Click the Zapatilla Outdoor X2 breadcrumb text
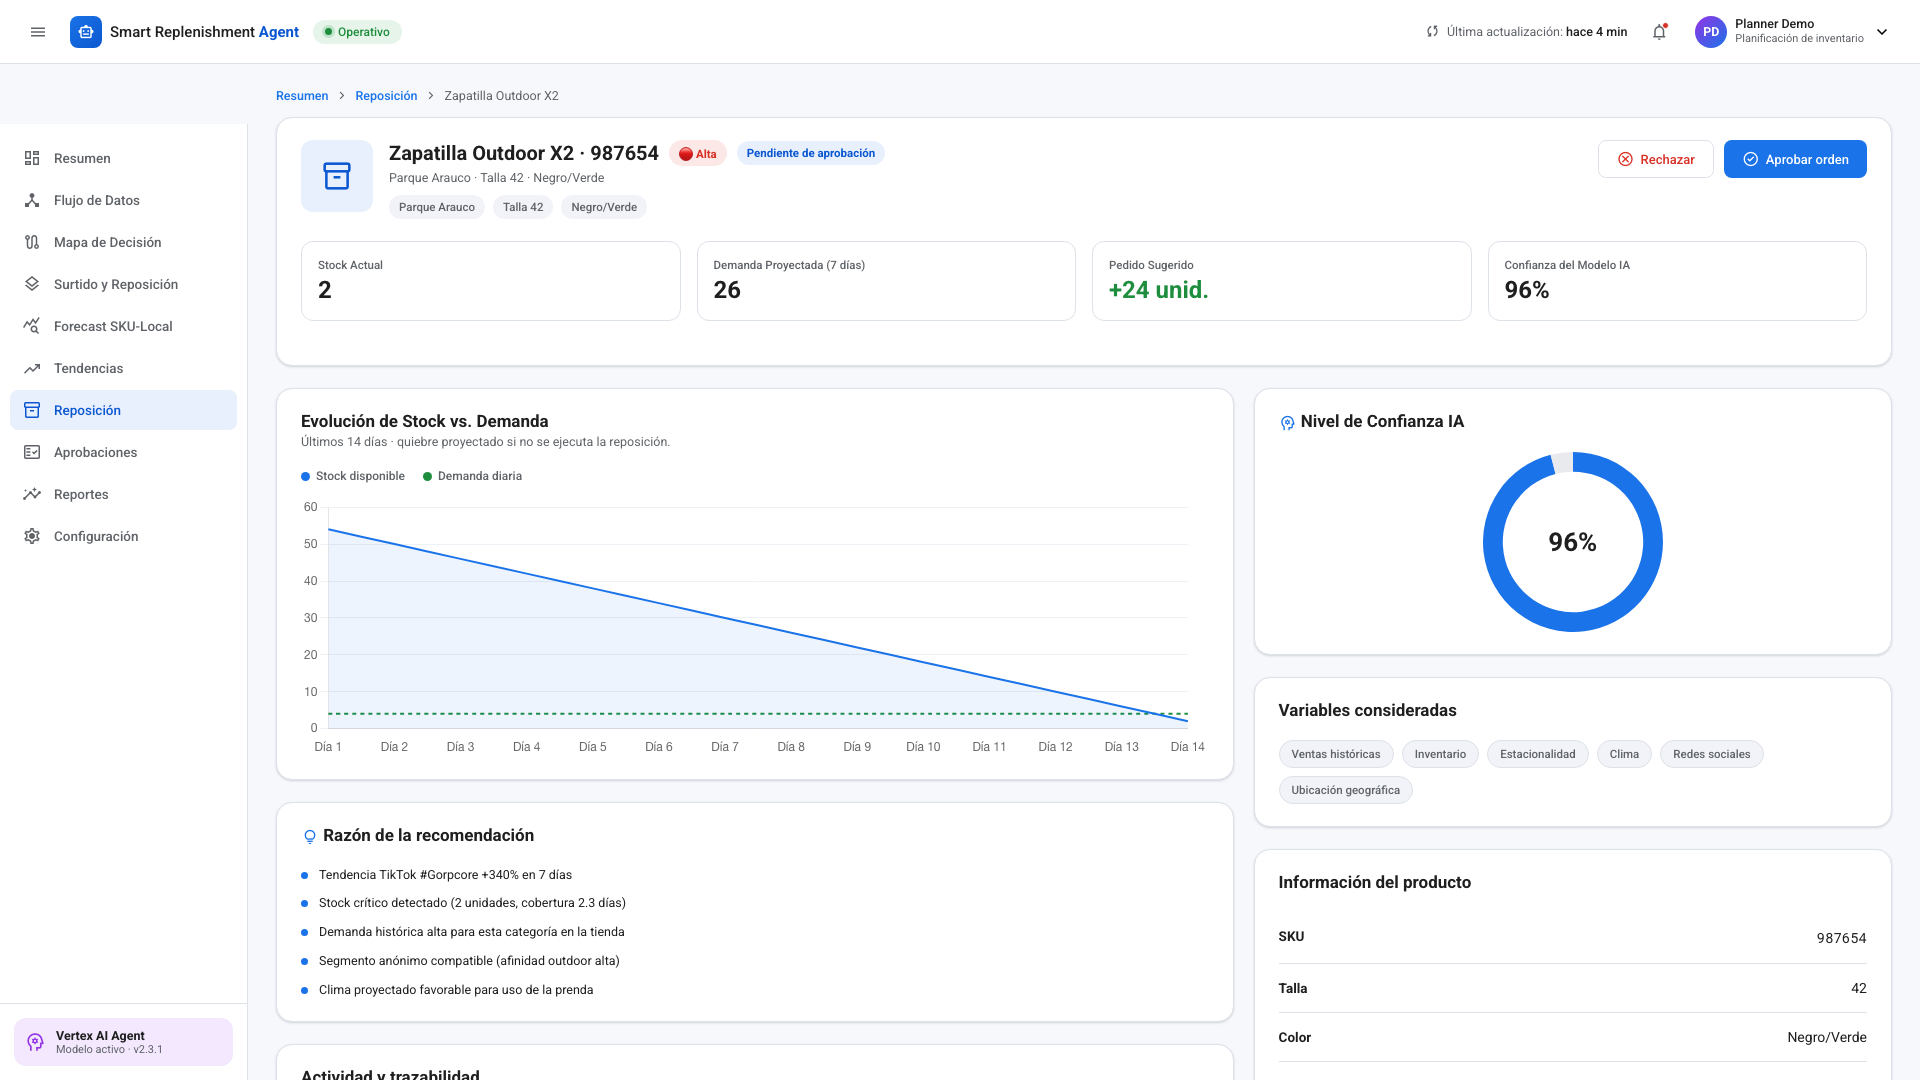1920x1080 pixels. click(501, 96)
